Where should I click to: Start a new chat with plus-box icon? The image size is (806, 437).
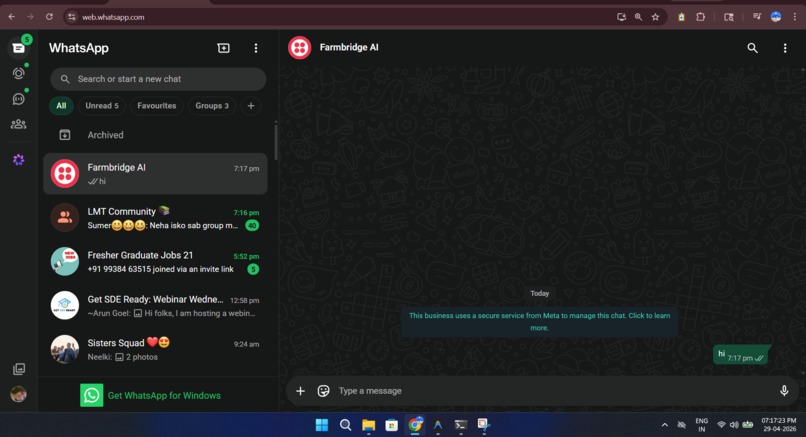click(224, 48)
